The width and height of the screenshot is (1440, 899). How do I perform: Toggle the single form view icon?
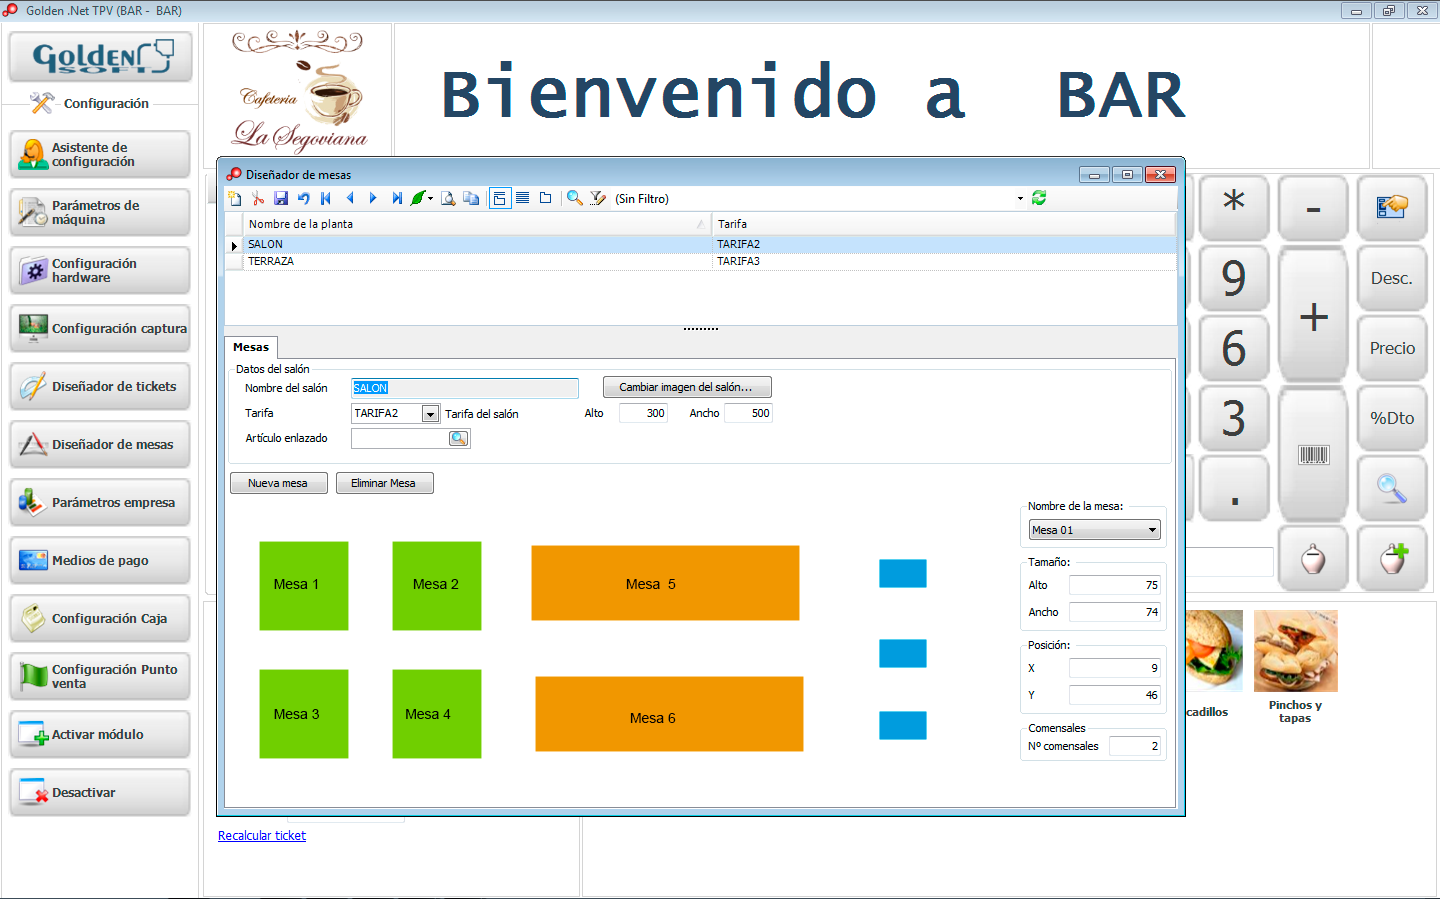point(545,198)
